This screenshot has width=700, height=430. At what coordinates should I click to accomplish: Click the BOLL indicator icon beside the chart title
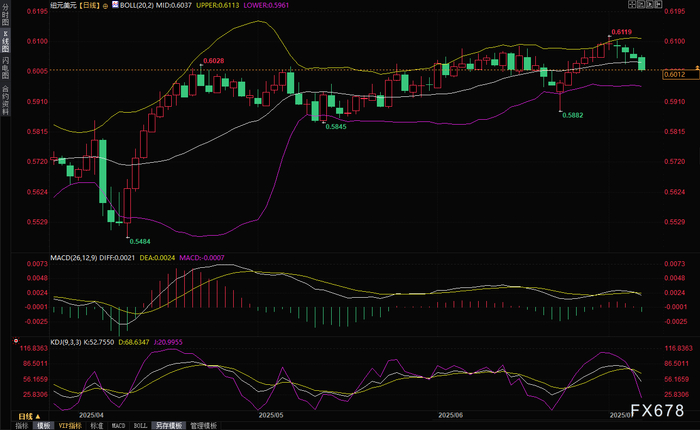tap(115, 5)
